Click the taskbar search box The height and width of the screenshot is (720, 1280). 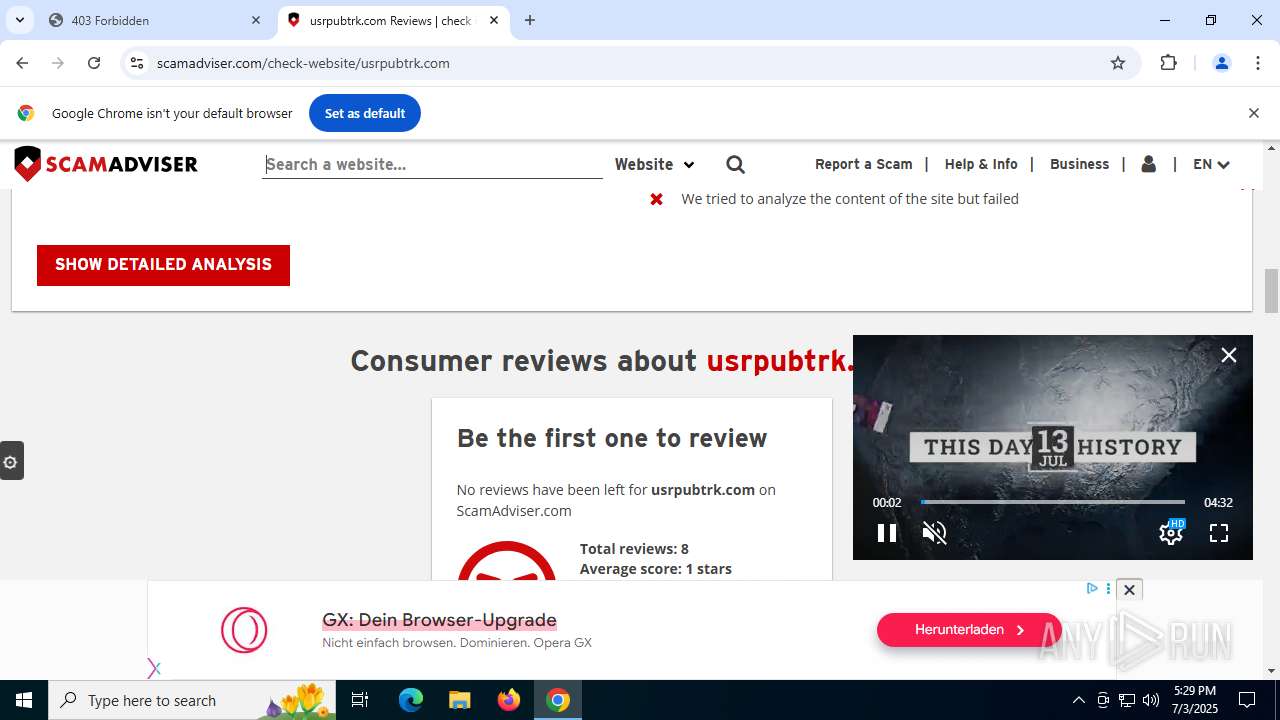pos(194,700)
